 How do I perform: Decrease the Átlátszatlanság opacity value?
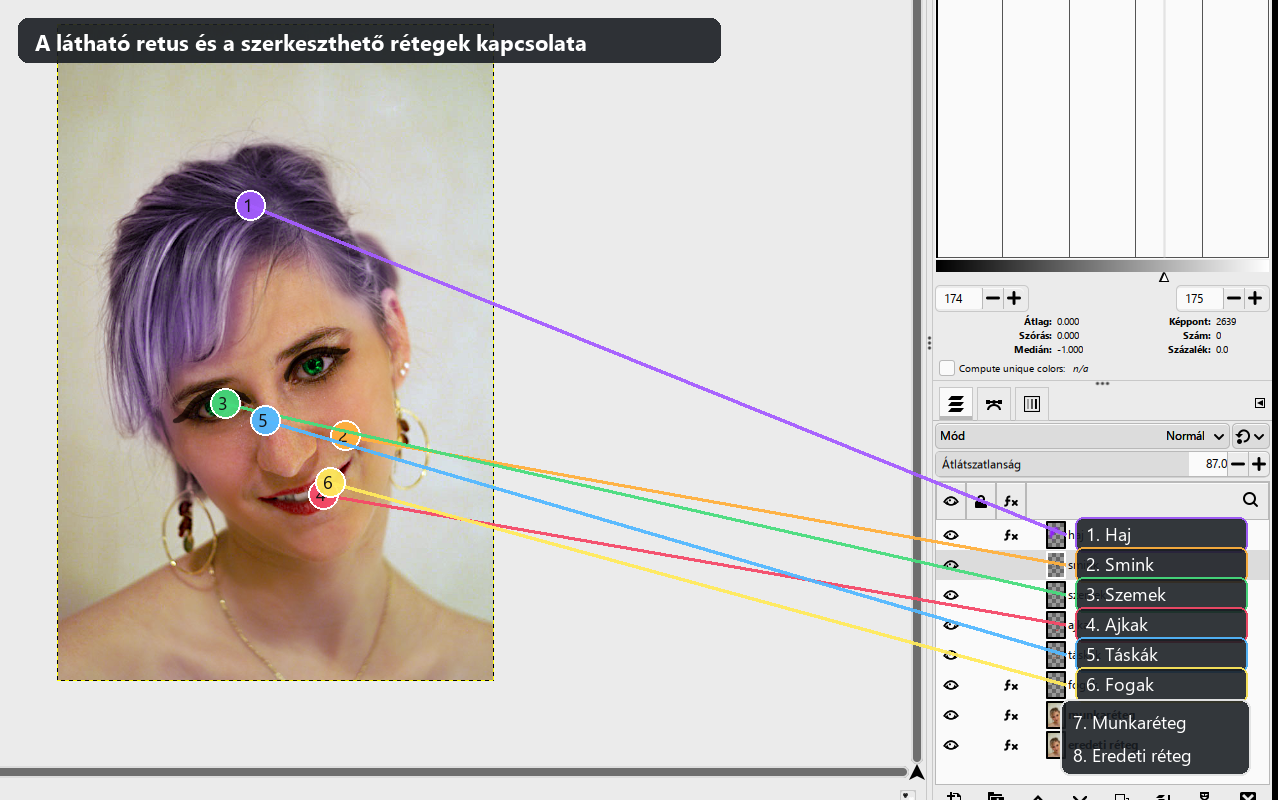1238,464
